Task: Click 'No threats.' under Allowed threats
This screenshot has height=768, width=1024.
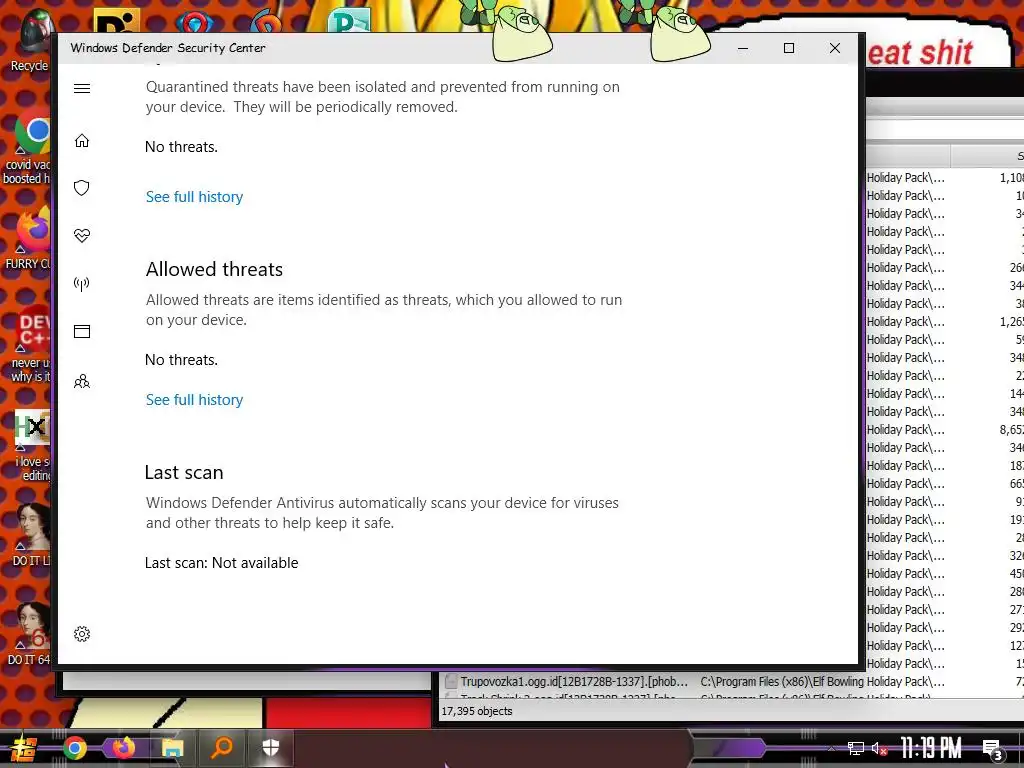Action: (x=182, y=360)
